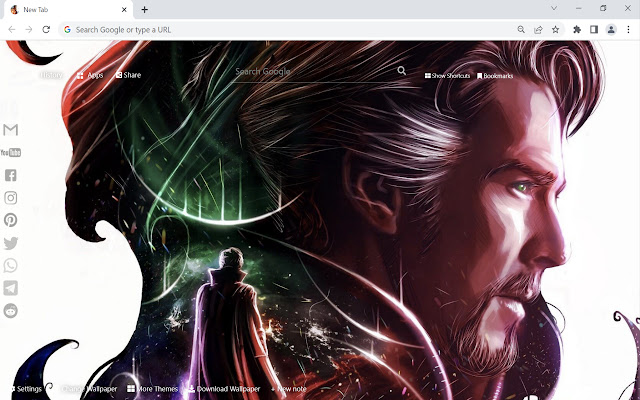Viewport: 640px width, 400px height.
Task: Reload the current page
Action: tap(46, 29)
